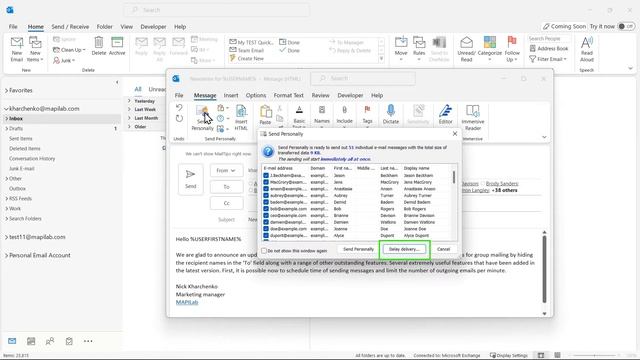Open Send / Receive tab in main window
This screenshot has width=640, height=360.
click(x=70, y=27)
